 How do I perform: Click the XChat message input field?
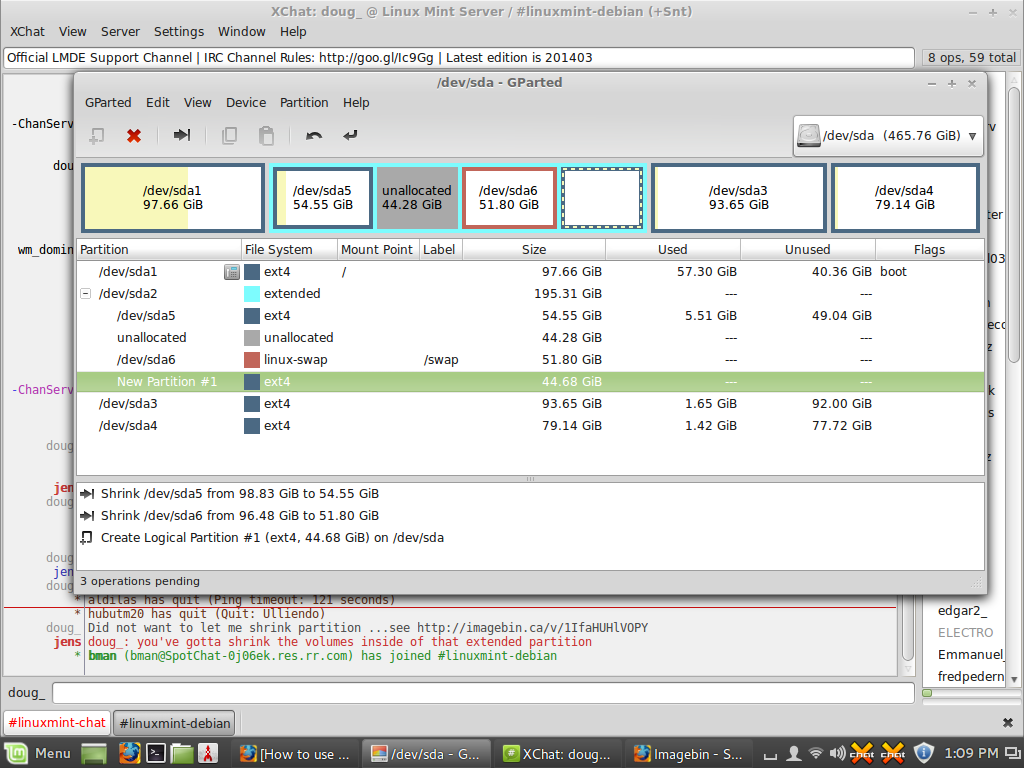[483, 693]
